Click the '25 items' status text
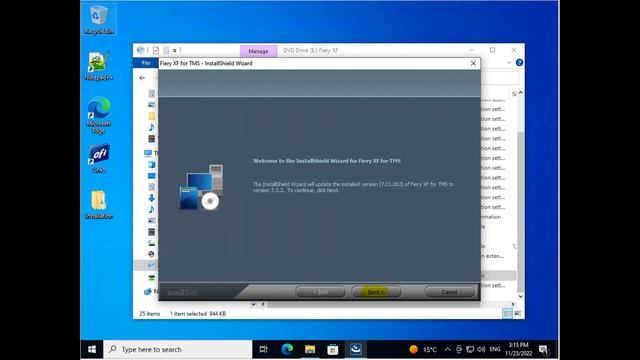This screenshot has width=640, height=360. click(x=150, y=314)
